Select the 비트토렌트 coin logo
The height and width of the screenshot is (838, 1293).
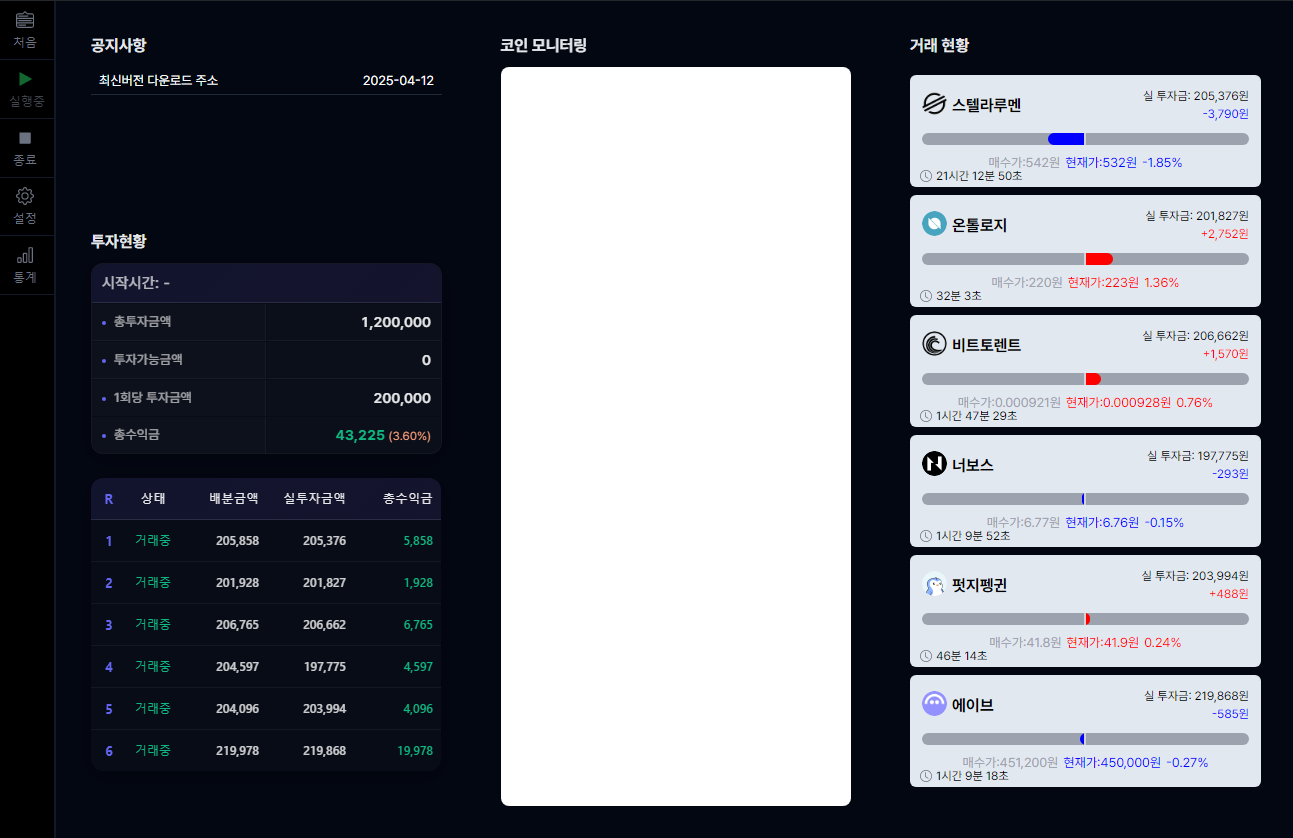pos(934,344)
